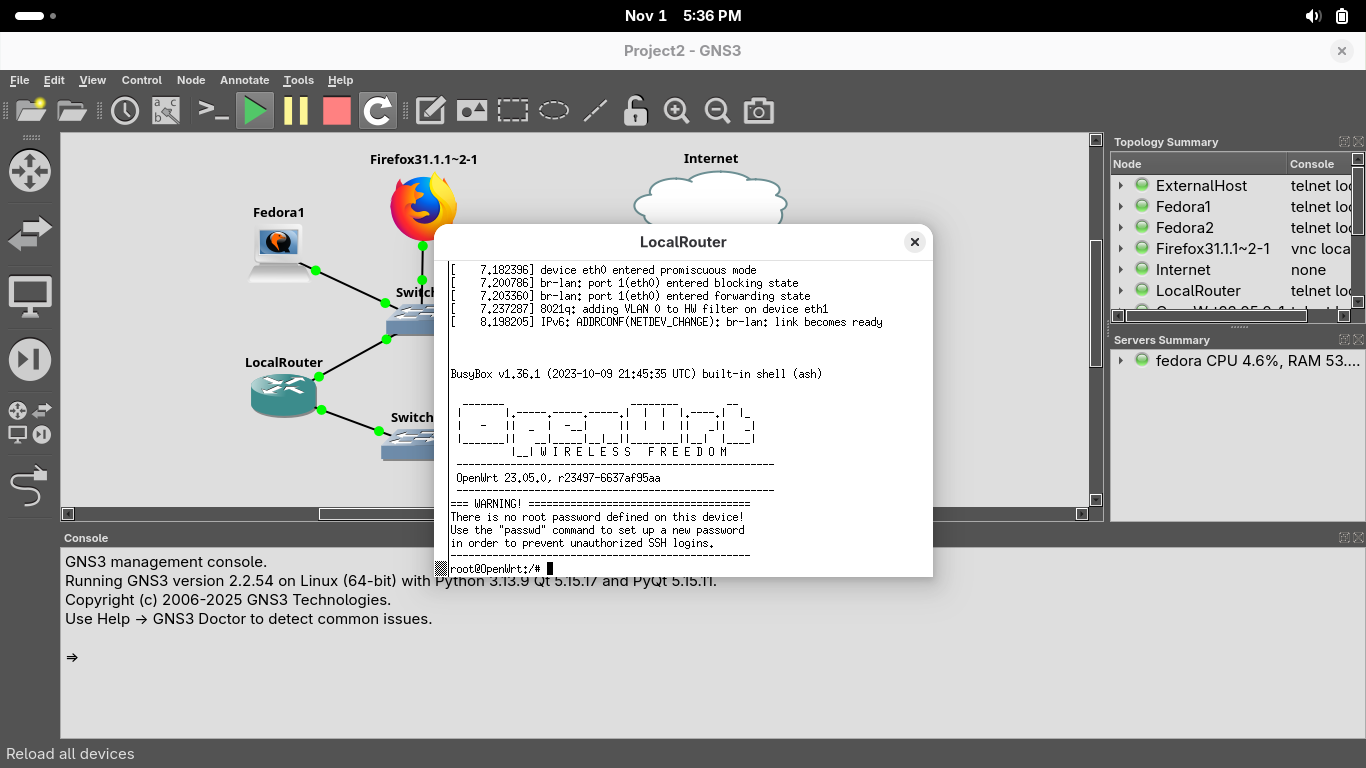Open the Annotate menu

[244, 80]
